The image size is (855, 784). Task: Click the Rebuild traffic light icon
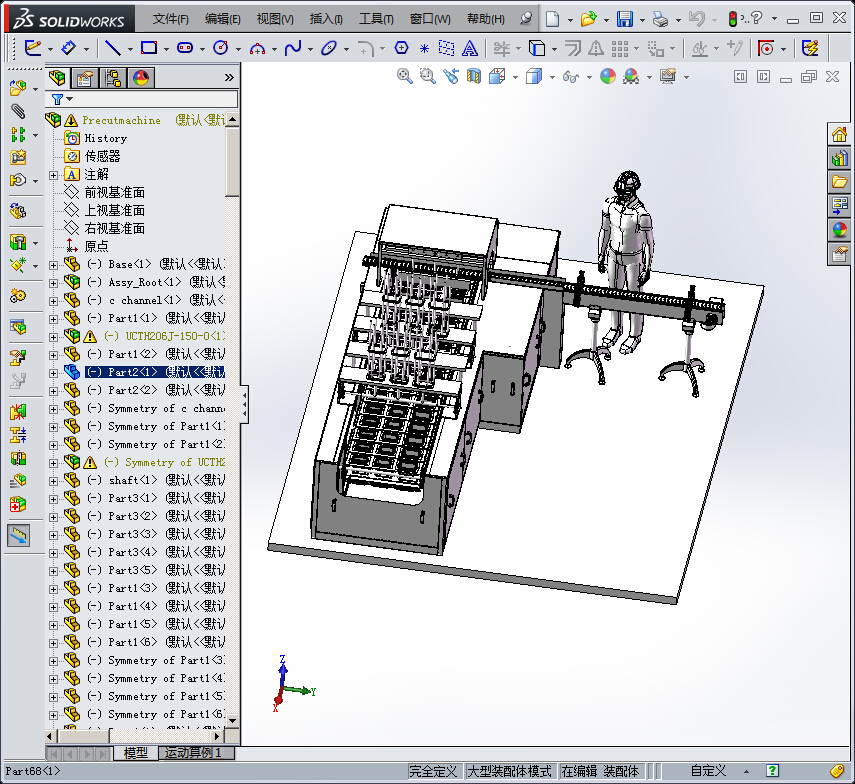click(732, 19)
